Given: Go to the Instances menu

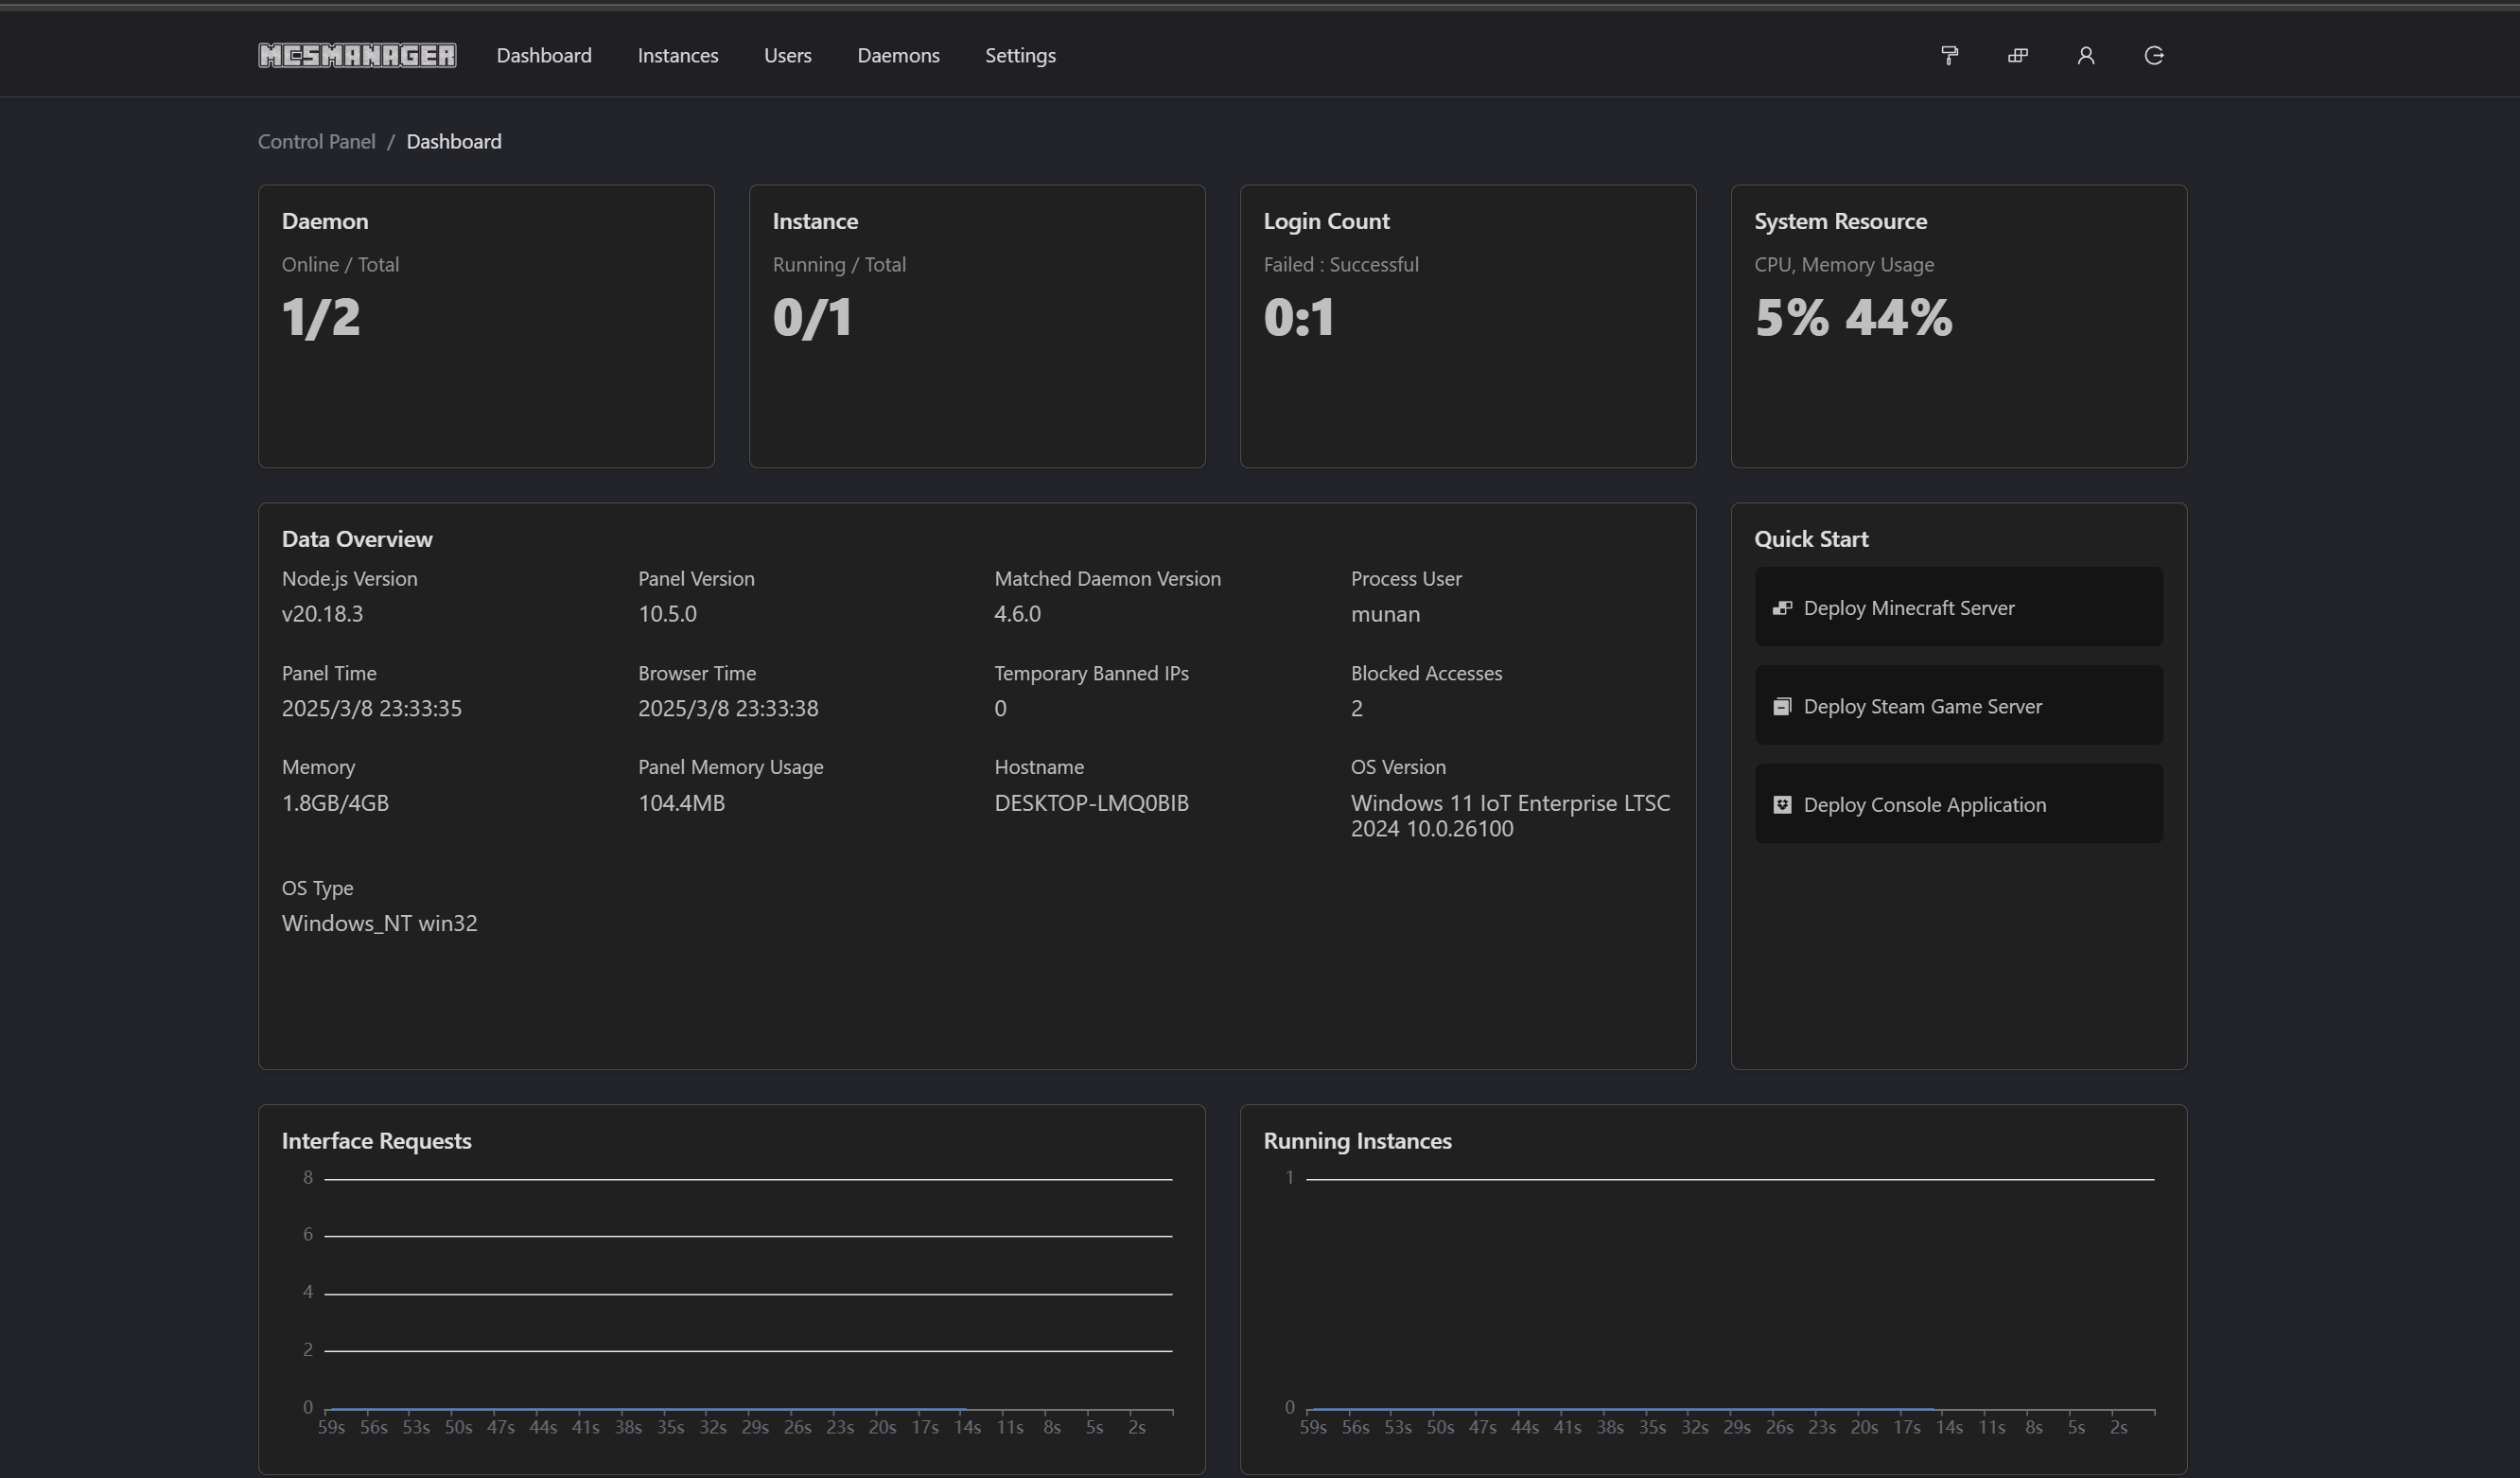Looking at the screenshot, I should click(x=678, y=55).
